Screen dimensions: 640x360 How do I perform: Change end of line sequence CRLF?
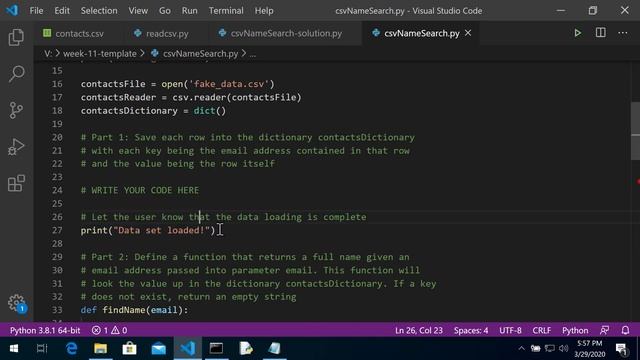542,330
